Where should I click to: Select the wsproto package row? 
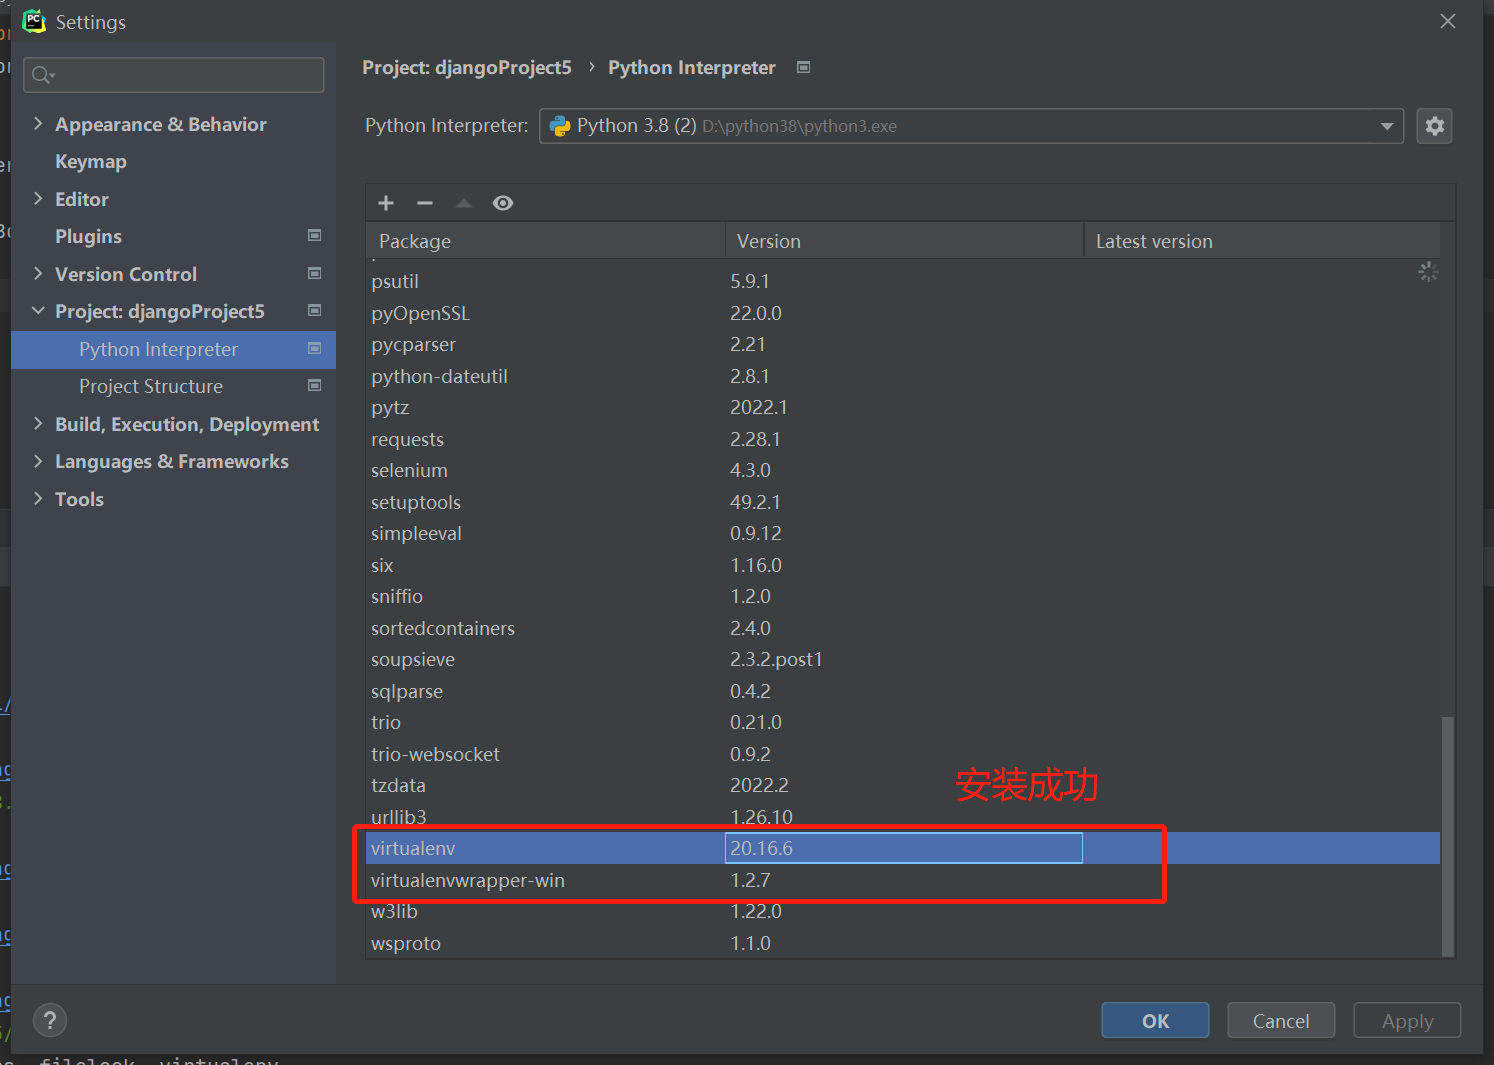903,943
